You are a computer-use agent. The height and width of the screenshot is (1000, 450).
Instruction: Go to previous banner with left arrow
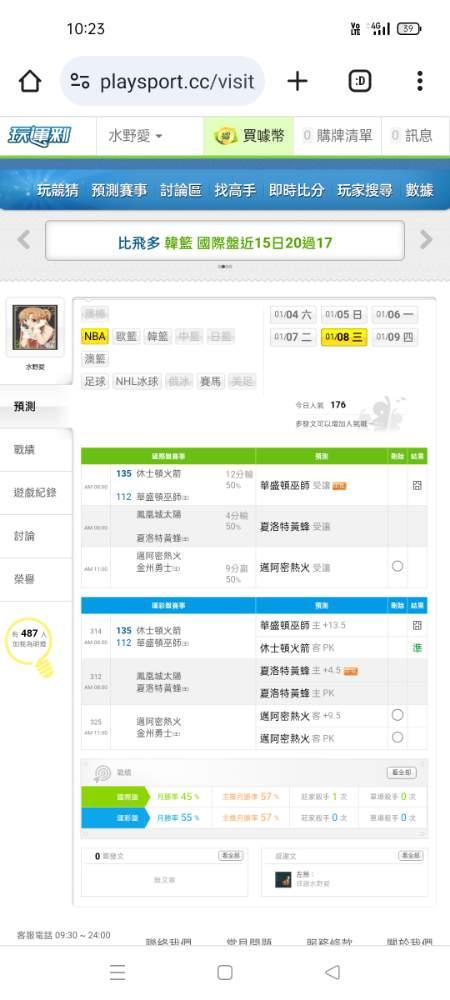pos(24,240)
